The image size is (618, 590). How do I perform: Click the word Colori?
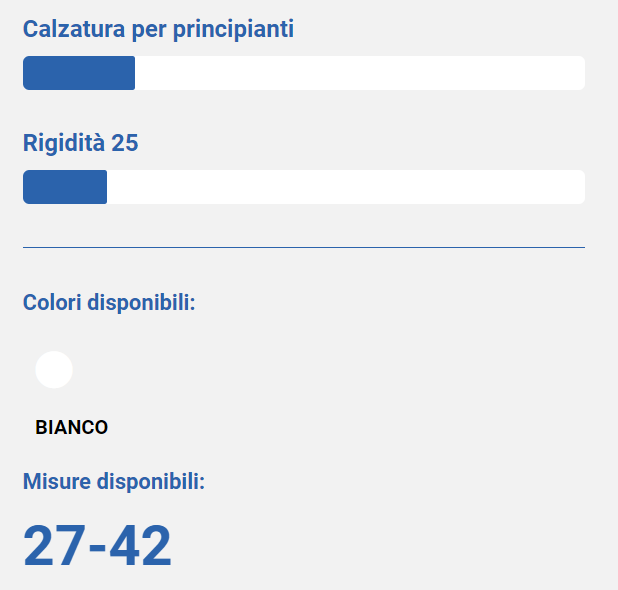click(52, 302)
